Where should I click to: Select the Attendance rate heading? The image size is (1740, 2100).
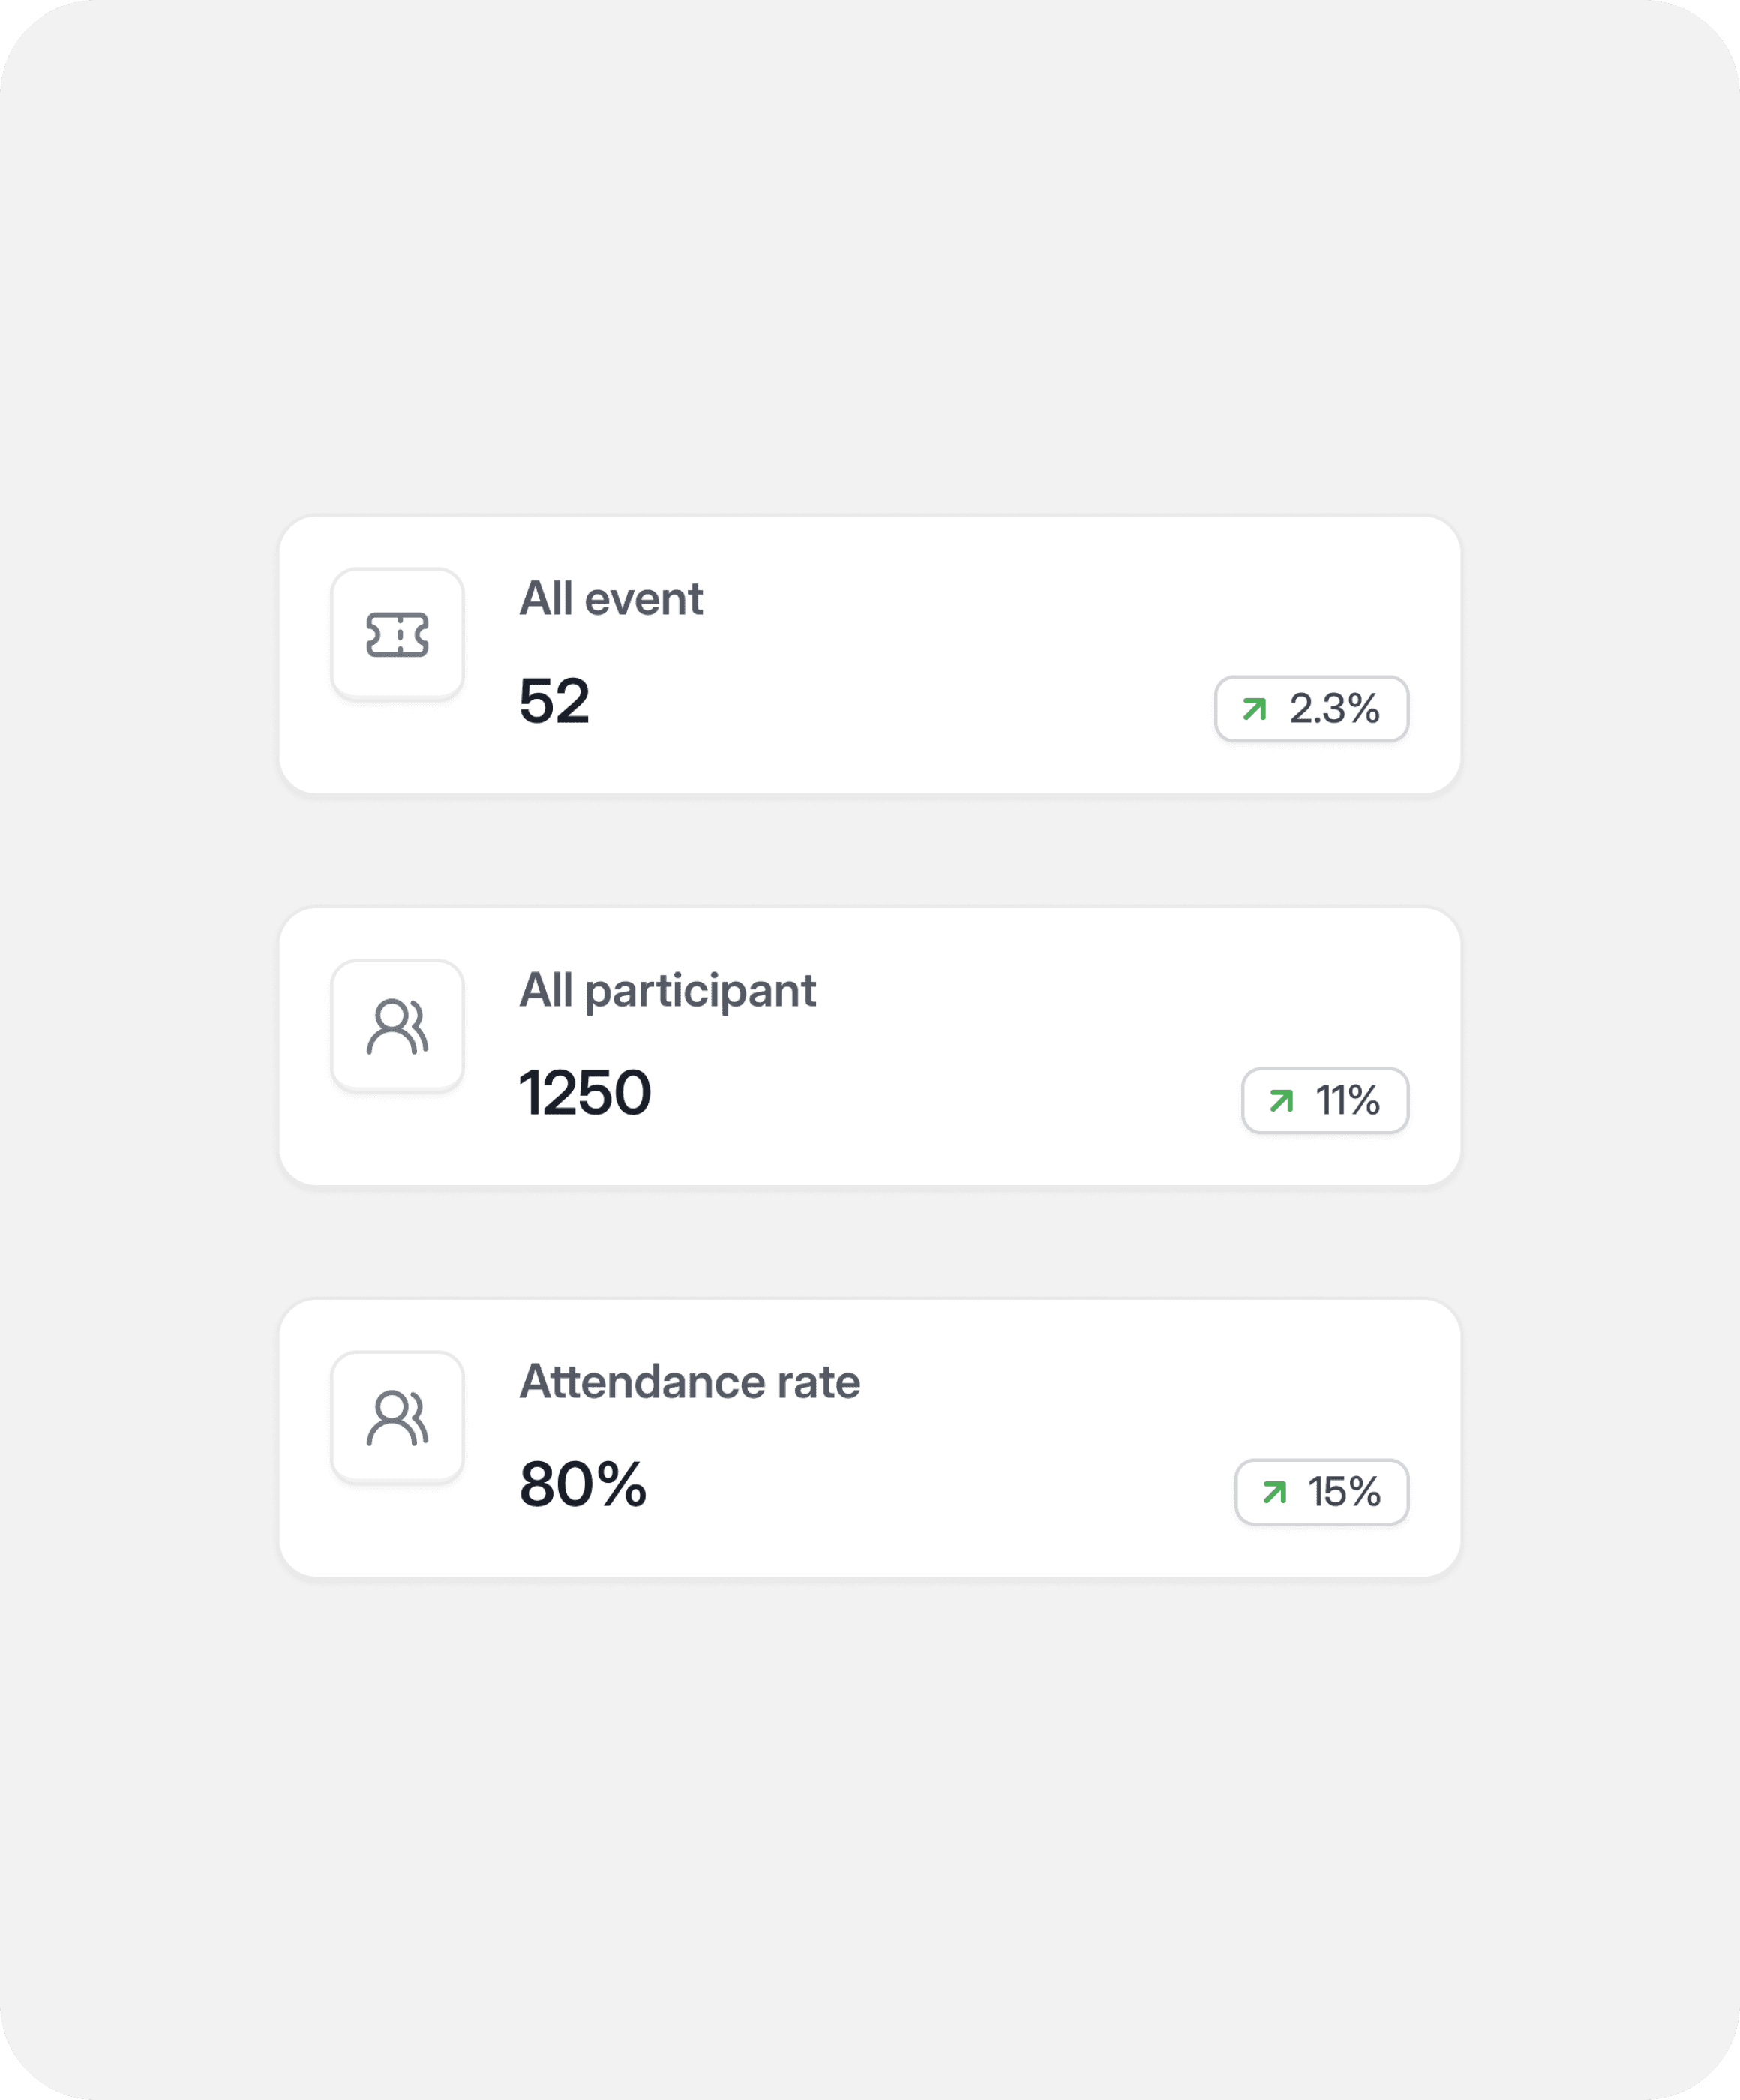point(689,1382)
